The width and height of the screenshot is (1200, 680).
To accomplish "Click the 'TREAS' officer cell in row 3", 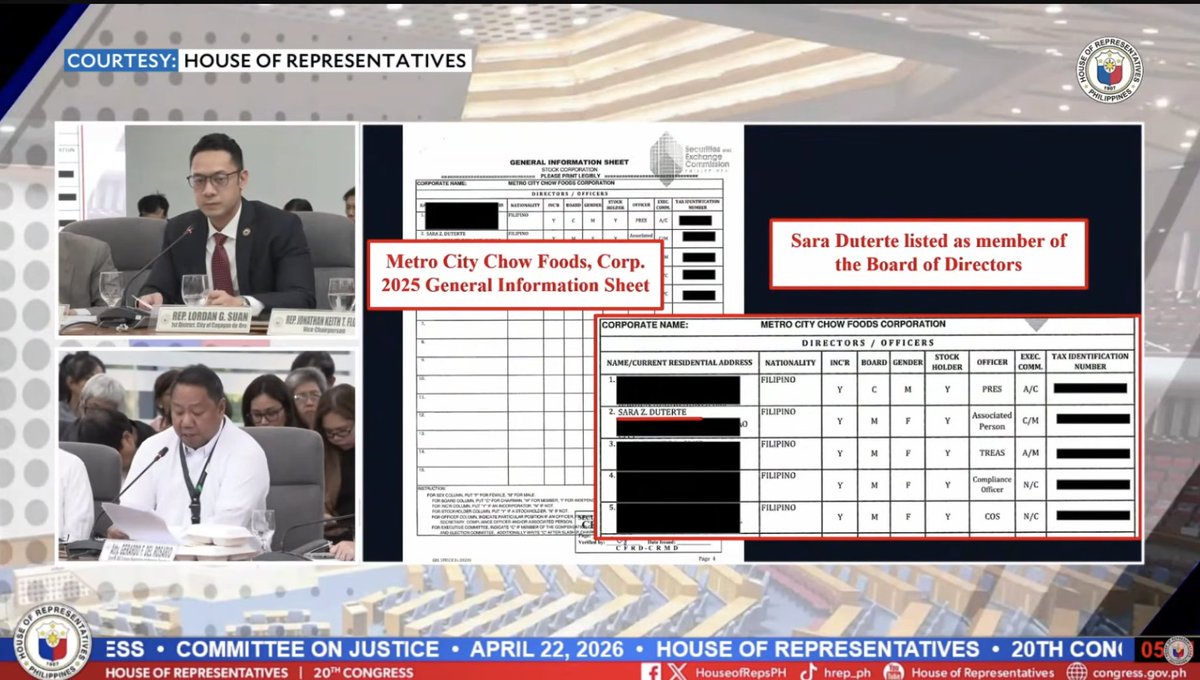I will 991,453.
